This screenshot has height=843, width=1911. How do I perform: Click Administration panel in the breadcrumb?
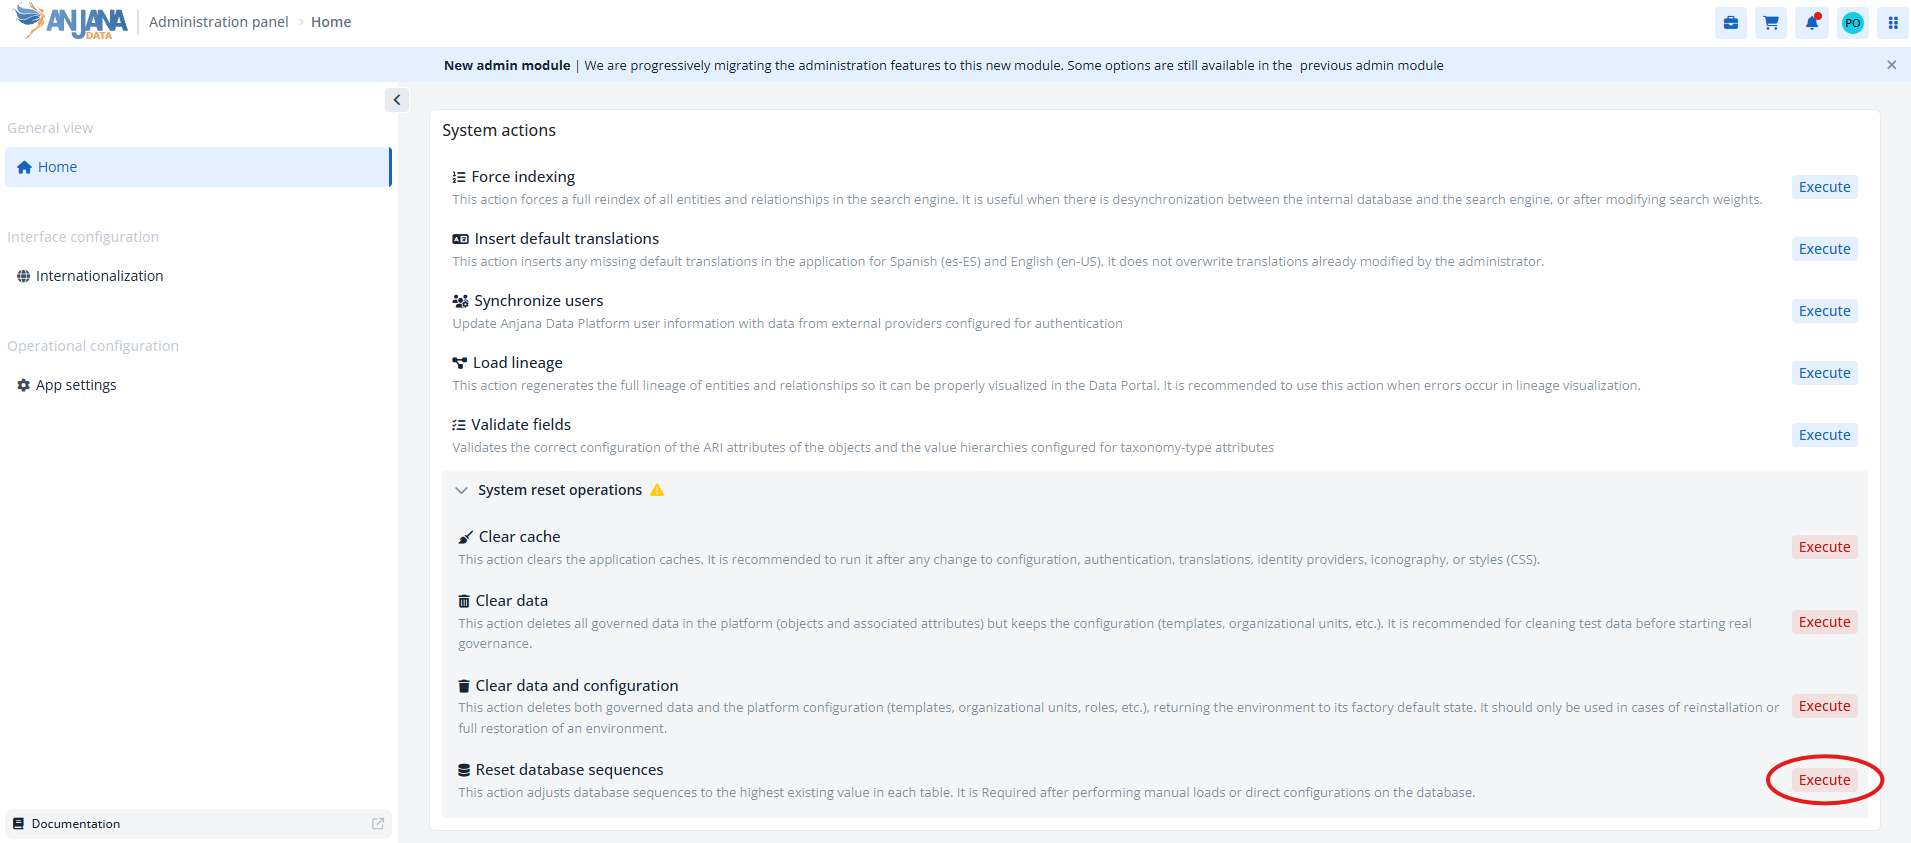tap(218, 22)
